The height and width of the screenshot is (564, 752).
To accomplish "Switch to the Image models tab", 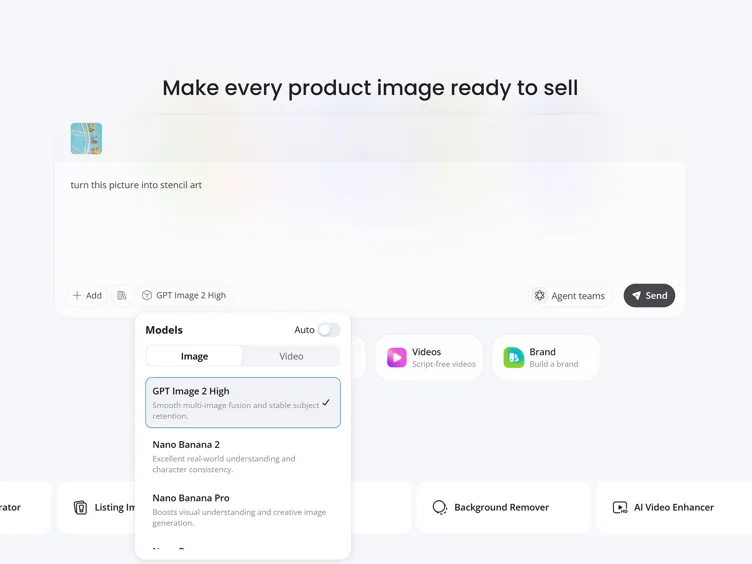I will pos(194,356).
